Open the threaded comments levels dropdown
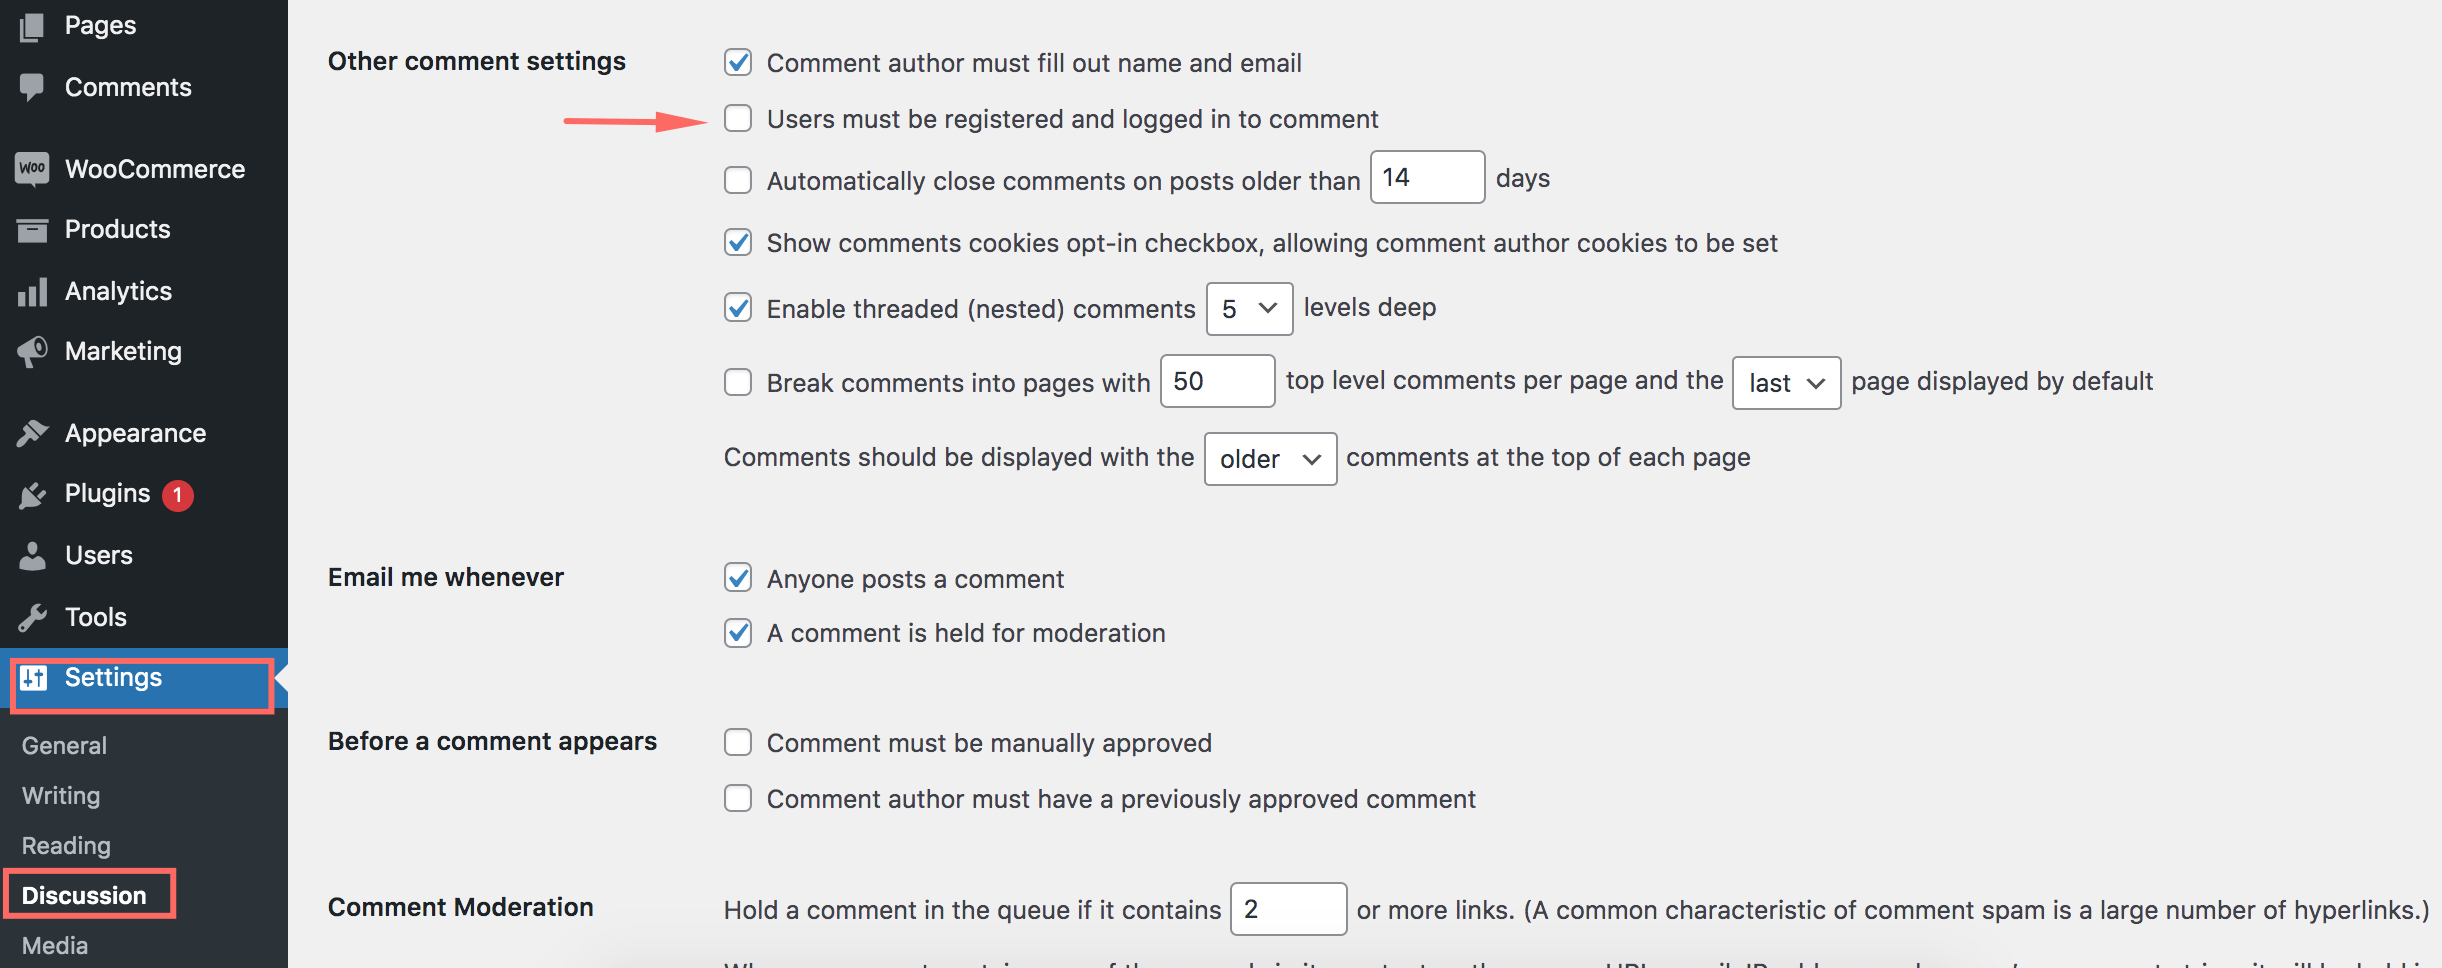This screenshot has width=2442, height=968. tap(1249, 308)
